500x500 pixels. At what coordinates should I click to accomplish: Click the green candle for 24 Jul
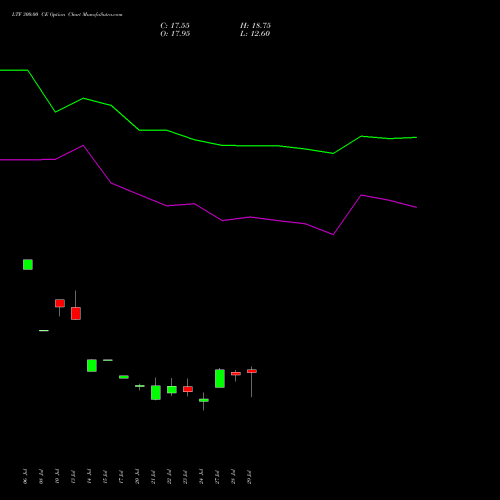pos(204,400)
